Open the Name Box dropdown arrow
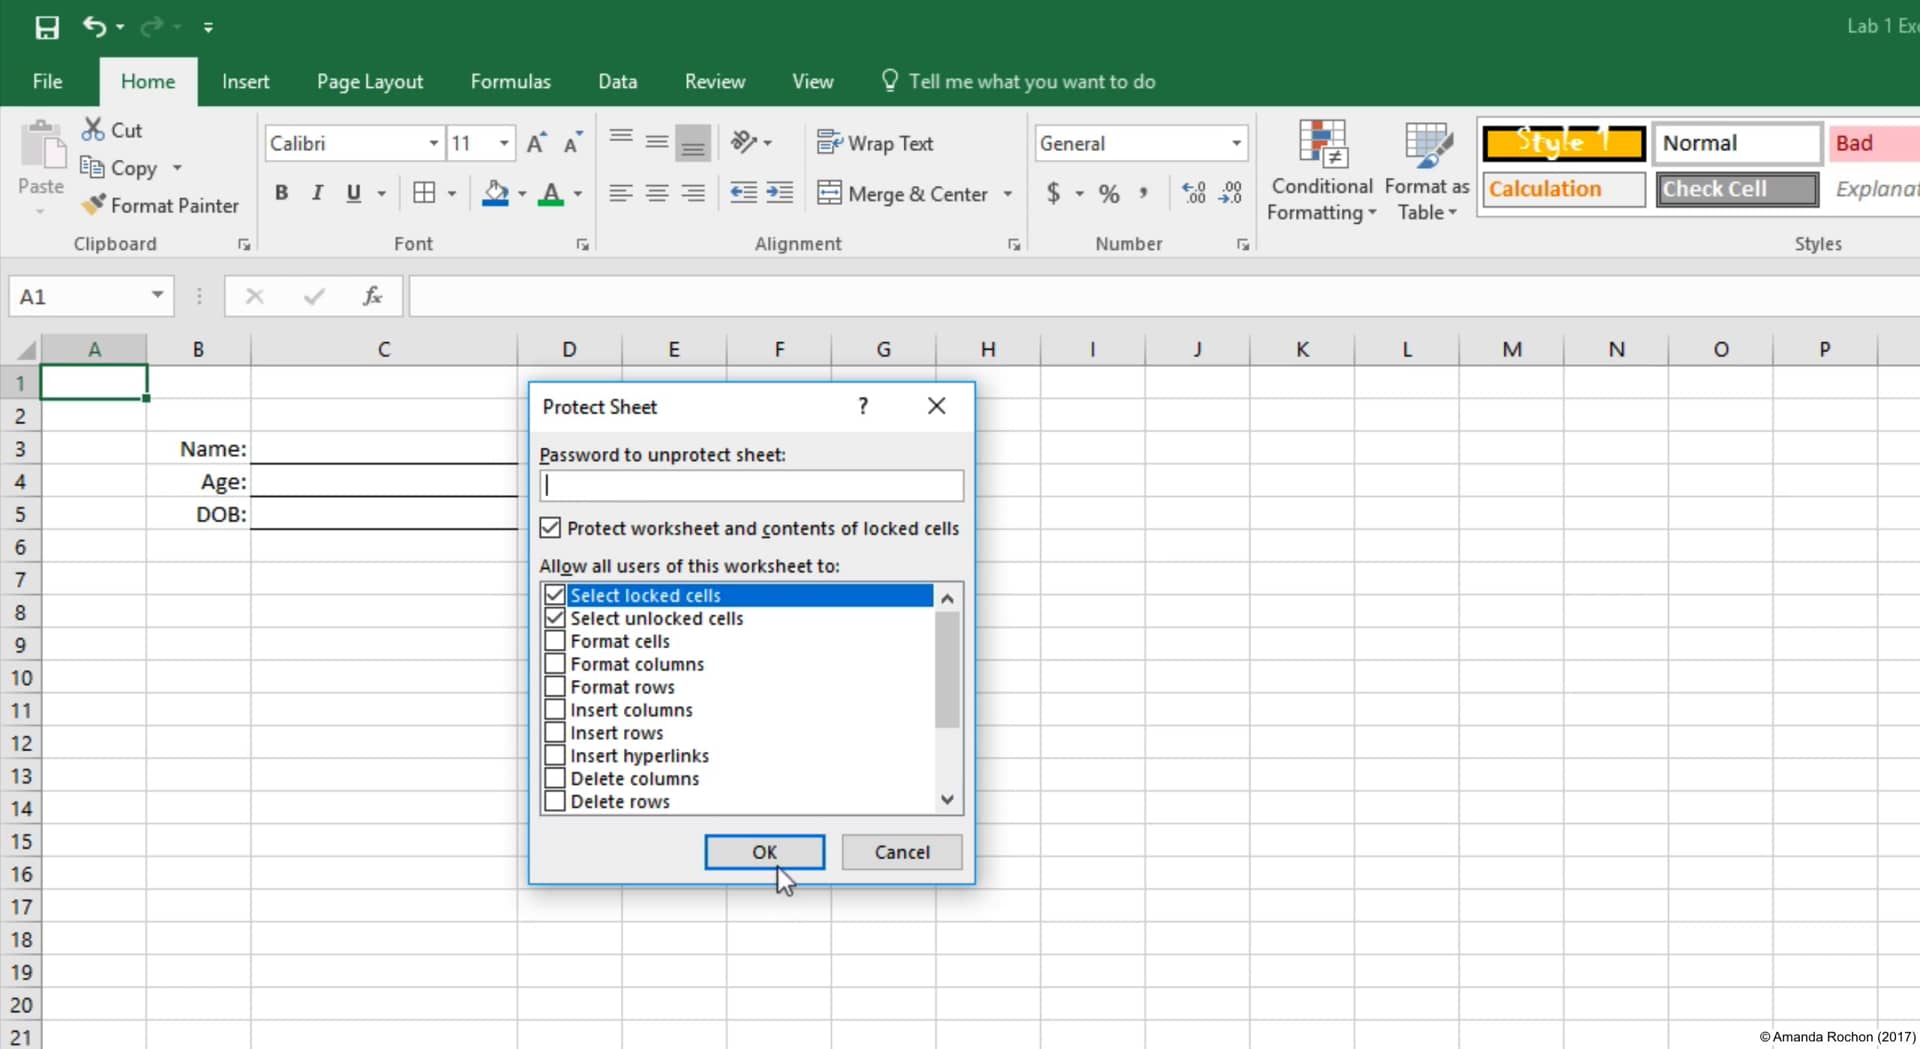 157,295
